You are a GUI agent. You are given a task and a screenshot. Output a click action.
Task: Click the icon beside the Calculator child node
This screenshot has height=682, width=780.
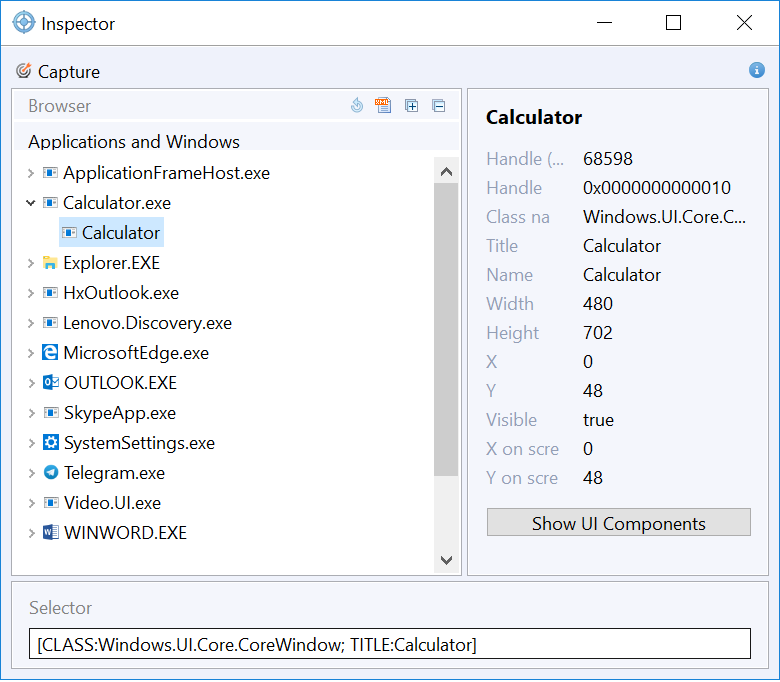(x=69, y=232)
